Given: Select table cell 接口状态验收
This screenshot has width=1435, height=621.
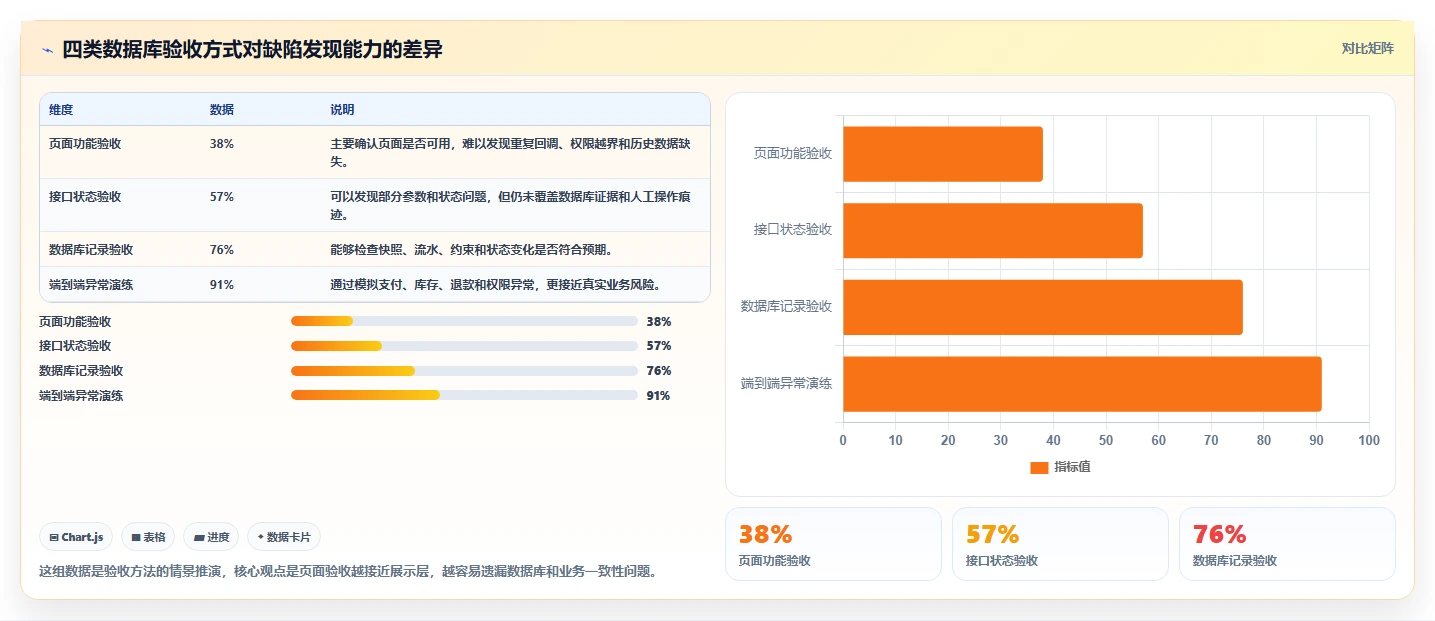Looking at the screenshot, I should [x=85, y=197].
